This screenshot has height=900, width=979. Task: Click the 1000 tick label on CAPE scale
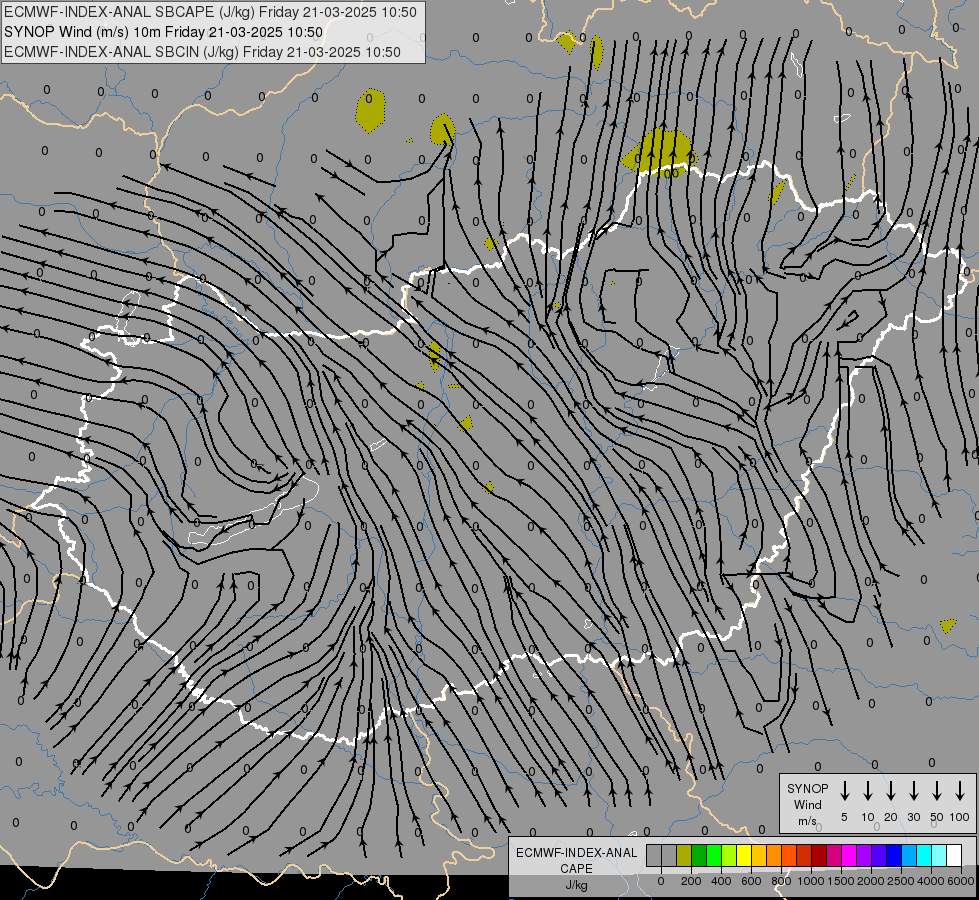(x=811, y=881)
